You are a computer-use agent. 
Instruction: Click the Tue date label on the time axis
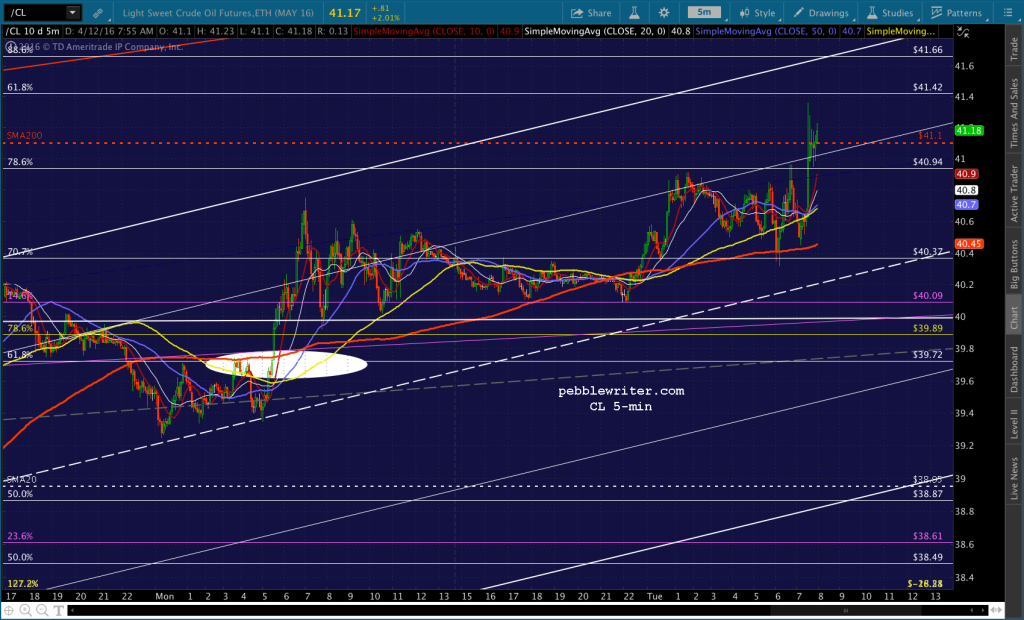tap(654, 596)
